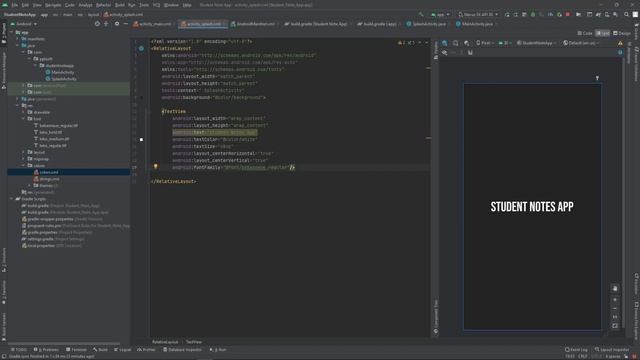Click the pan hand icon on preview
The image size is (640, 360).
(x=615, y=289)
